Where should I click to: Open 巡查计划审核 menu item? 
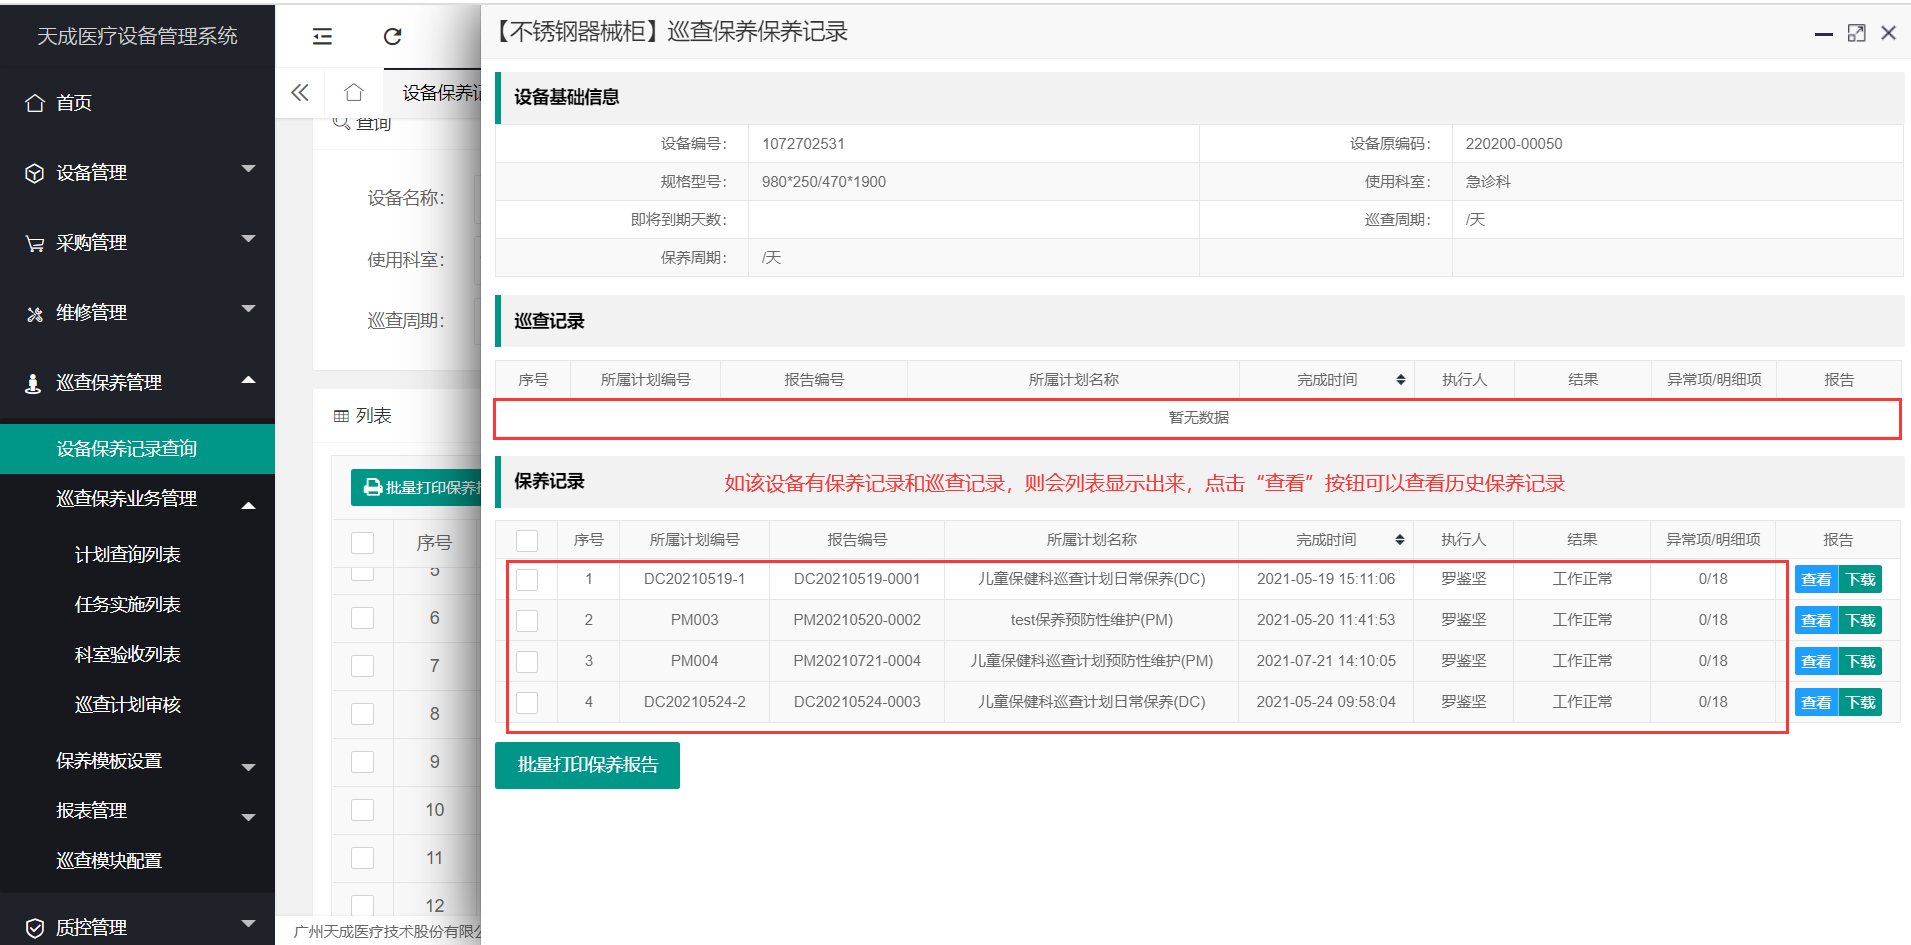128,705
